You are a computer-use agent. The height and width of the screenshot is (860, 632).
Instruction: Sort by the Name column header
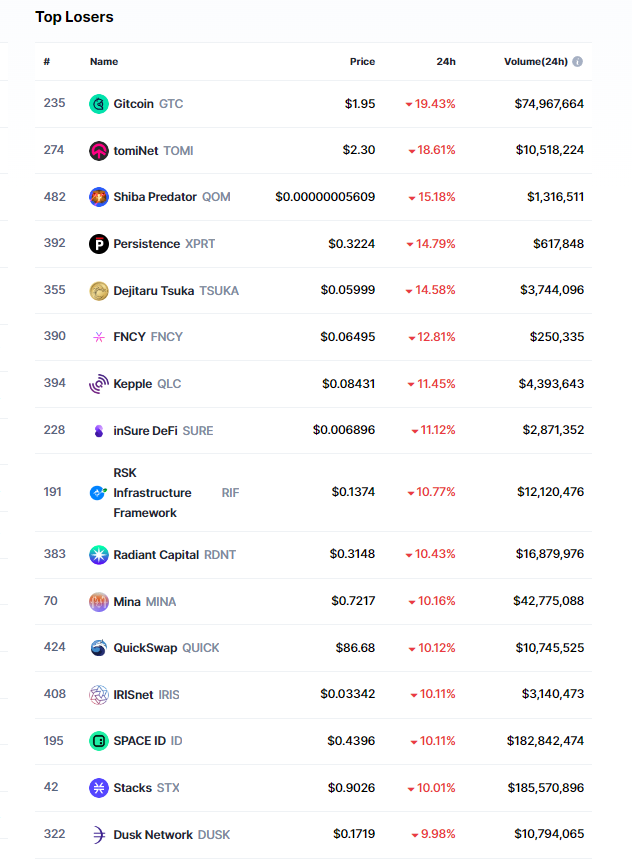(104, 62)
